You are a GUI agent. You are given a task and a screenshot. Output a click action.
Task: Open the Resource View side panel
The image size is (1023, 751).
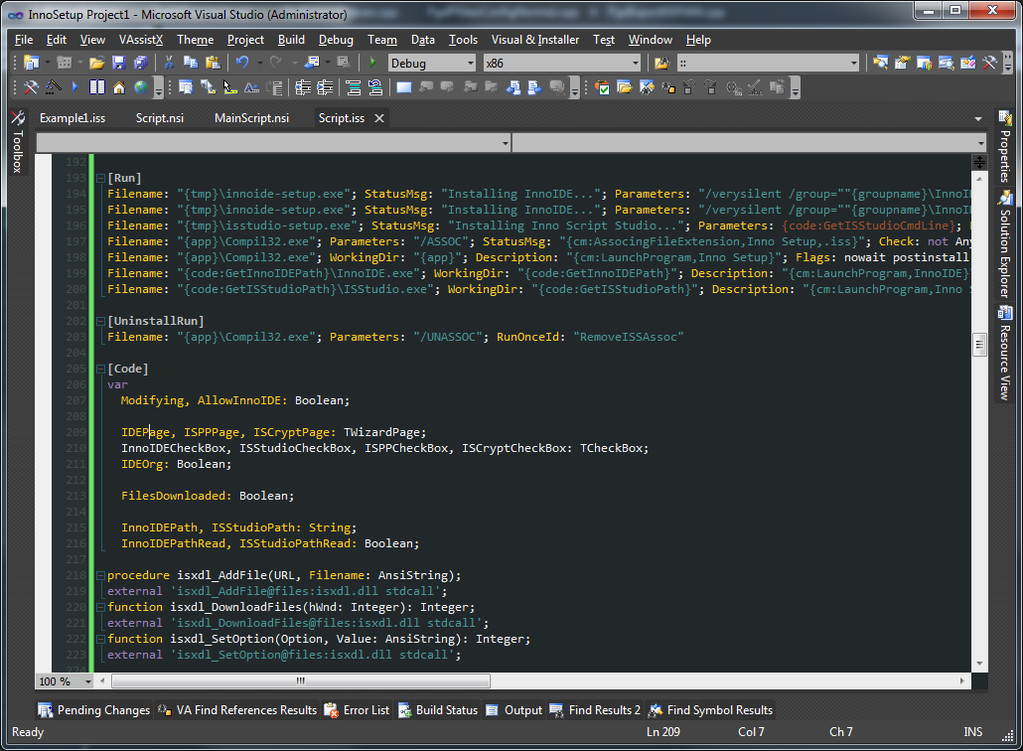tap(1005, 352)
